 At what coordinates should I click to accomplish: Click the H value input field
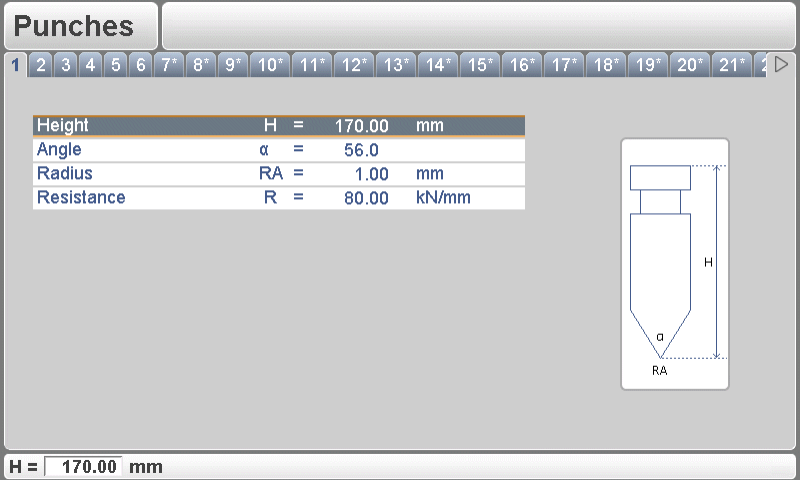coord(86,467)
